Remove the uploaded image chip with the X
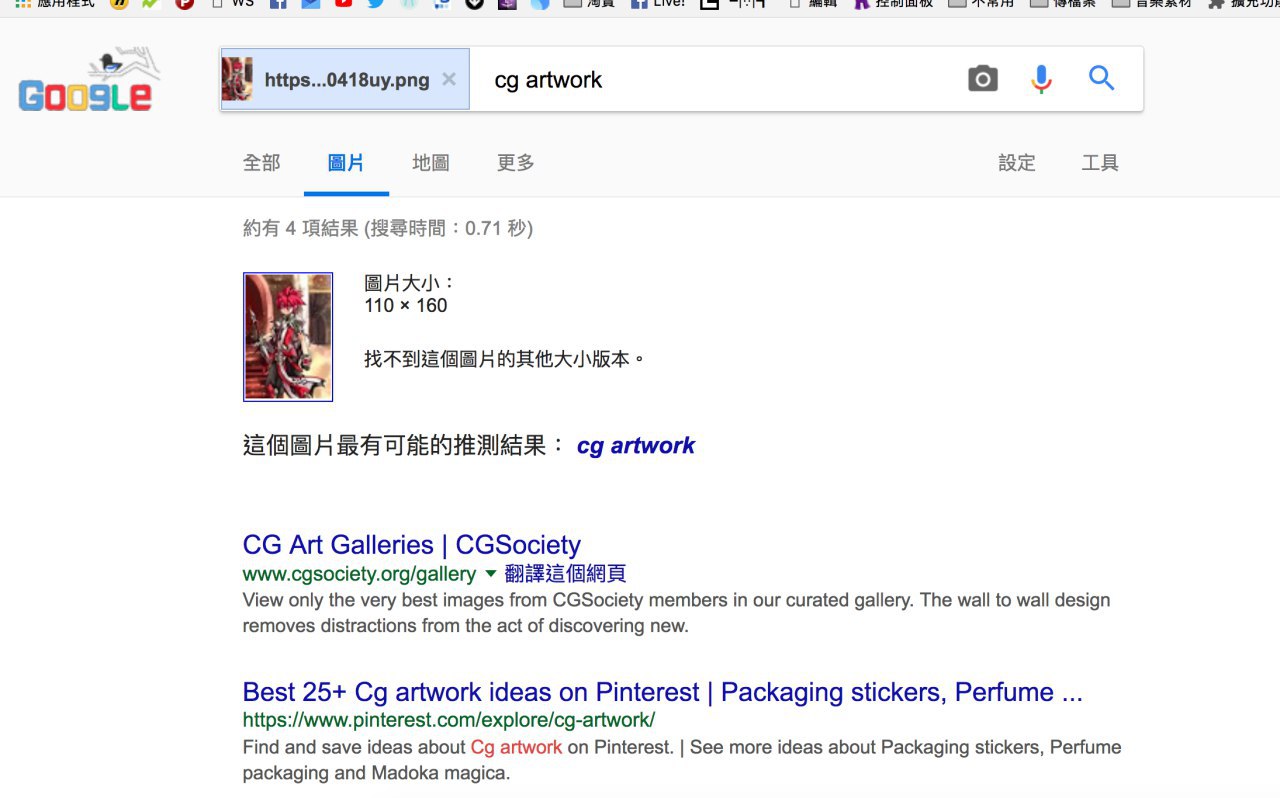The width and height of the screenshot is (1280, 798). click(449, 79)
